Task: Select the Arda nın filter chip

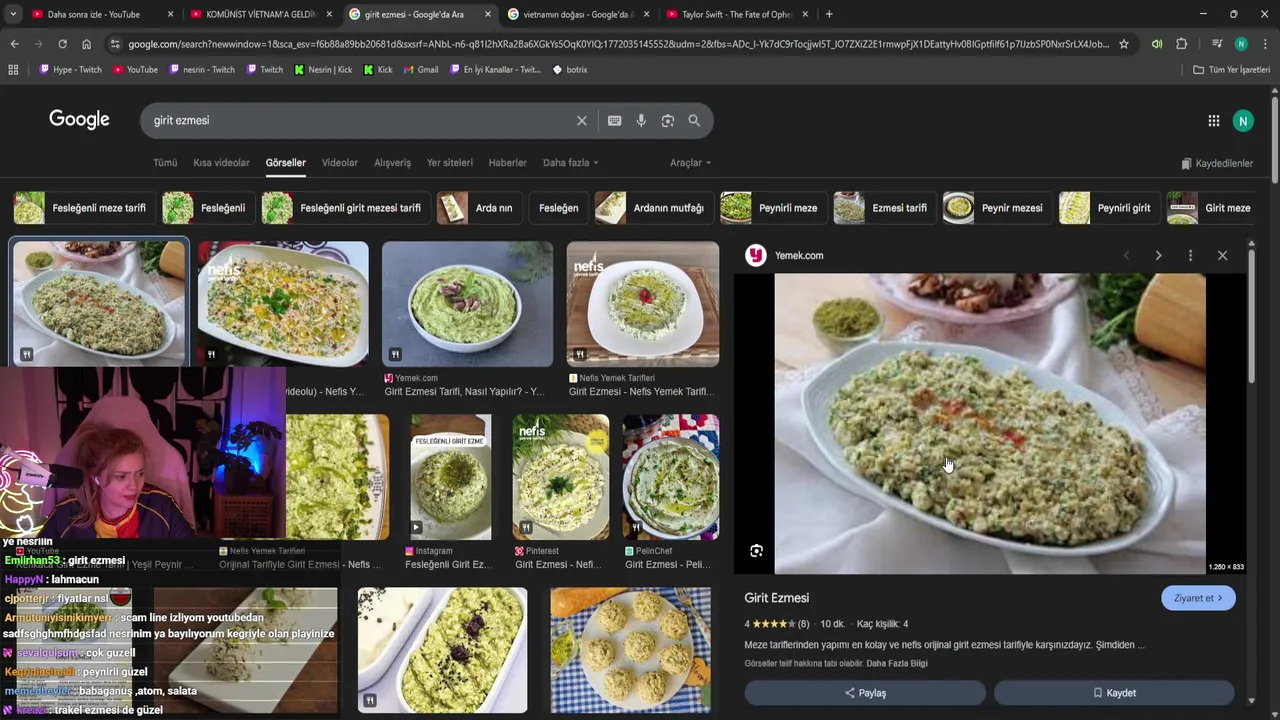Action: (478, 208)
